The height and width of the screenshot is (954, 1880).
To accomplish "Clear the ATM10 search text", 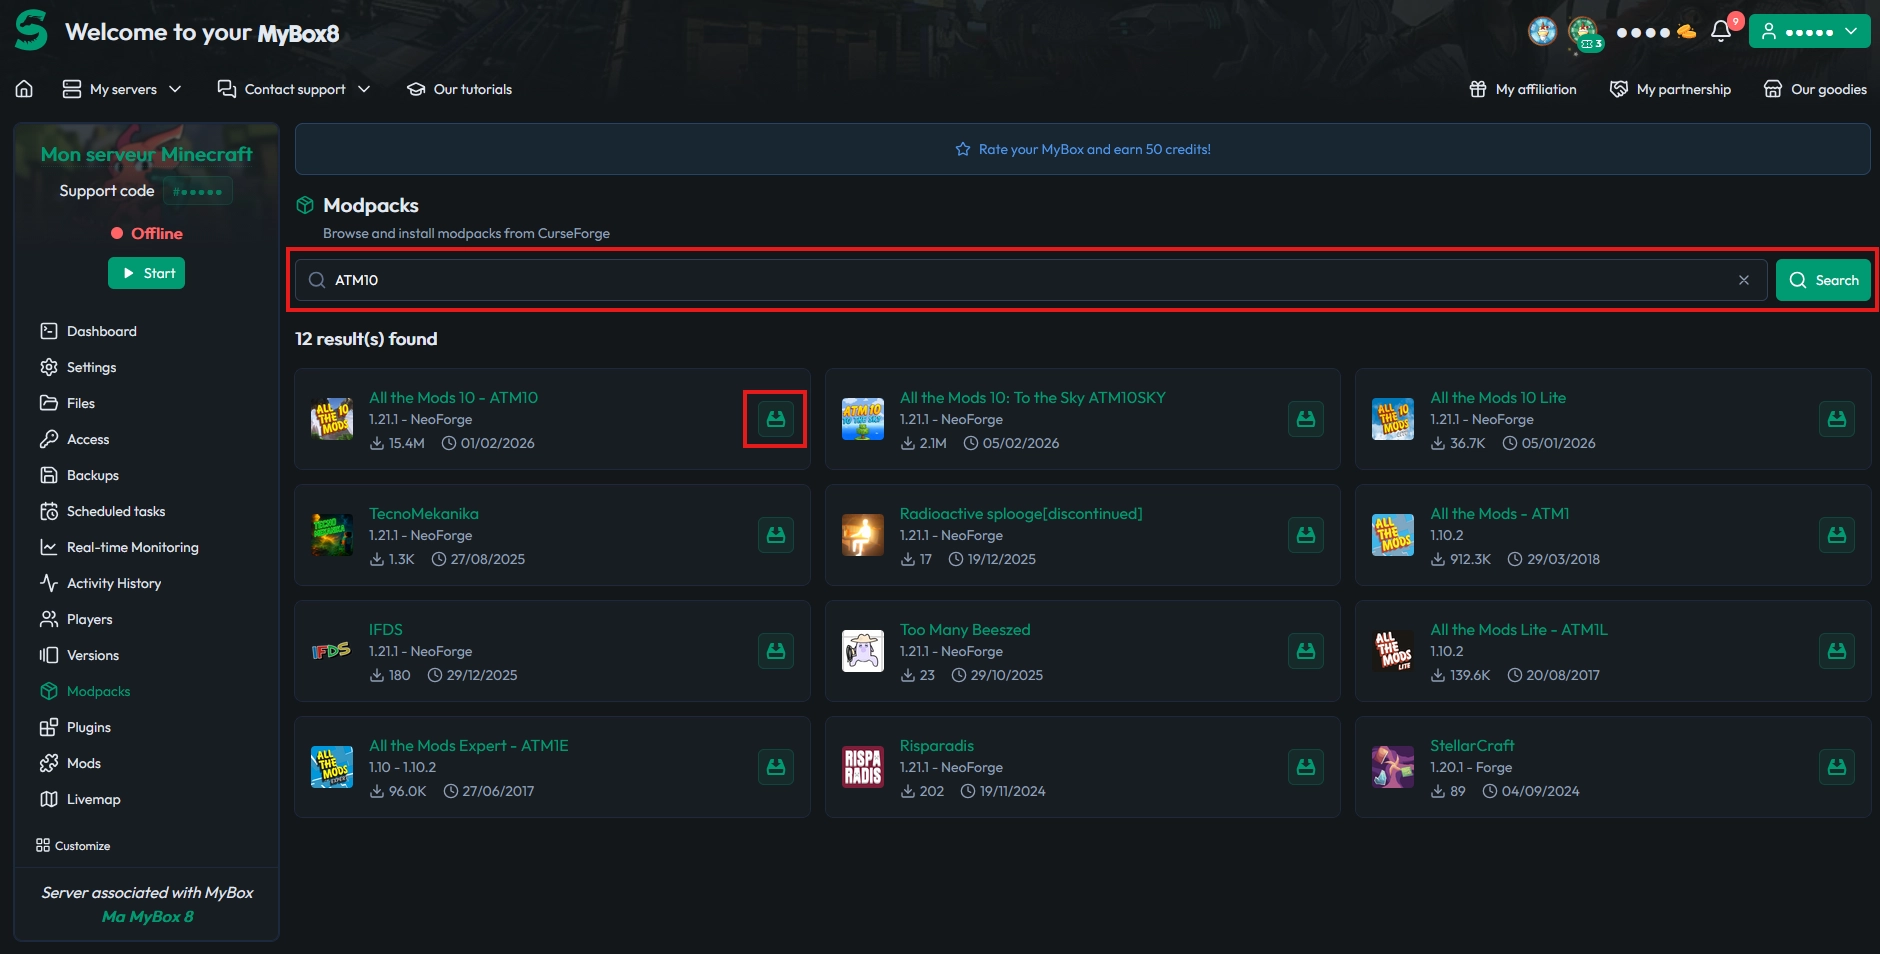I will click(1743, 280).
